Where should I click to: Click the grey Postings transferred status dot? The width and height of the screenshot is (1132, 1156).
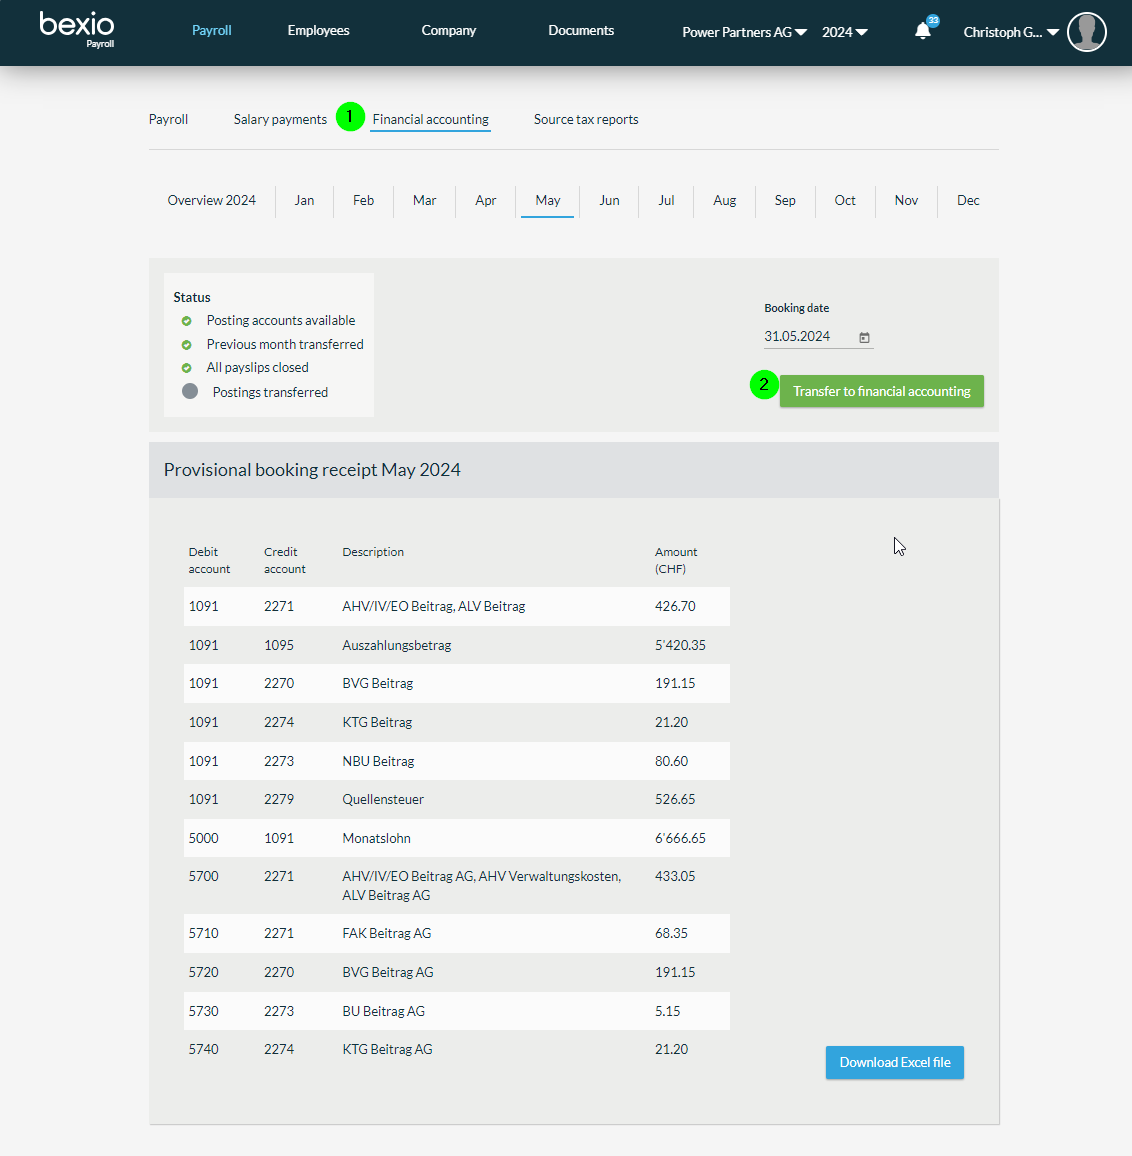click(190, 391)
